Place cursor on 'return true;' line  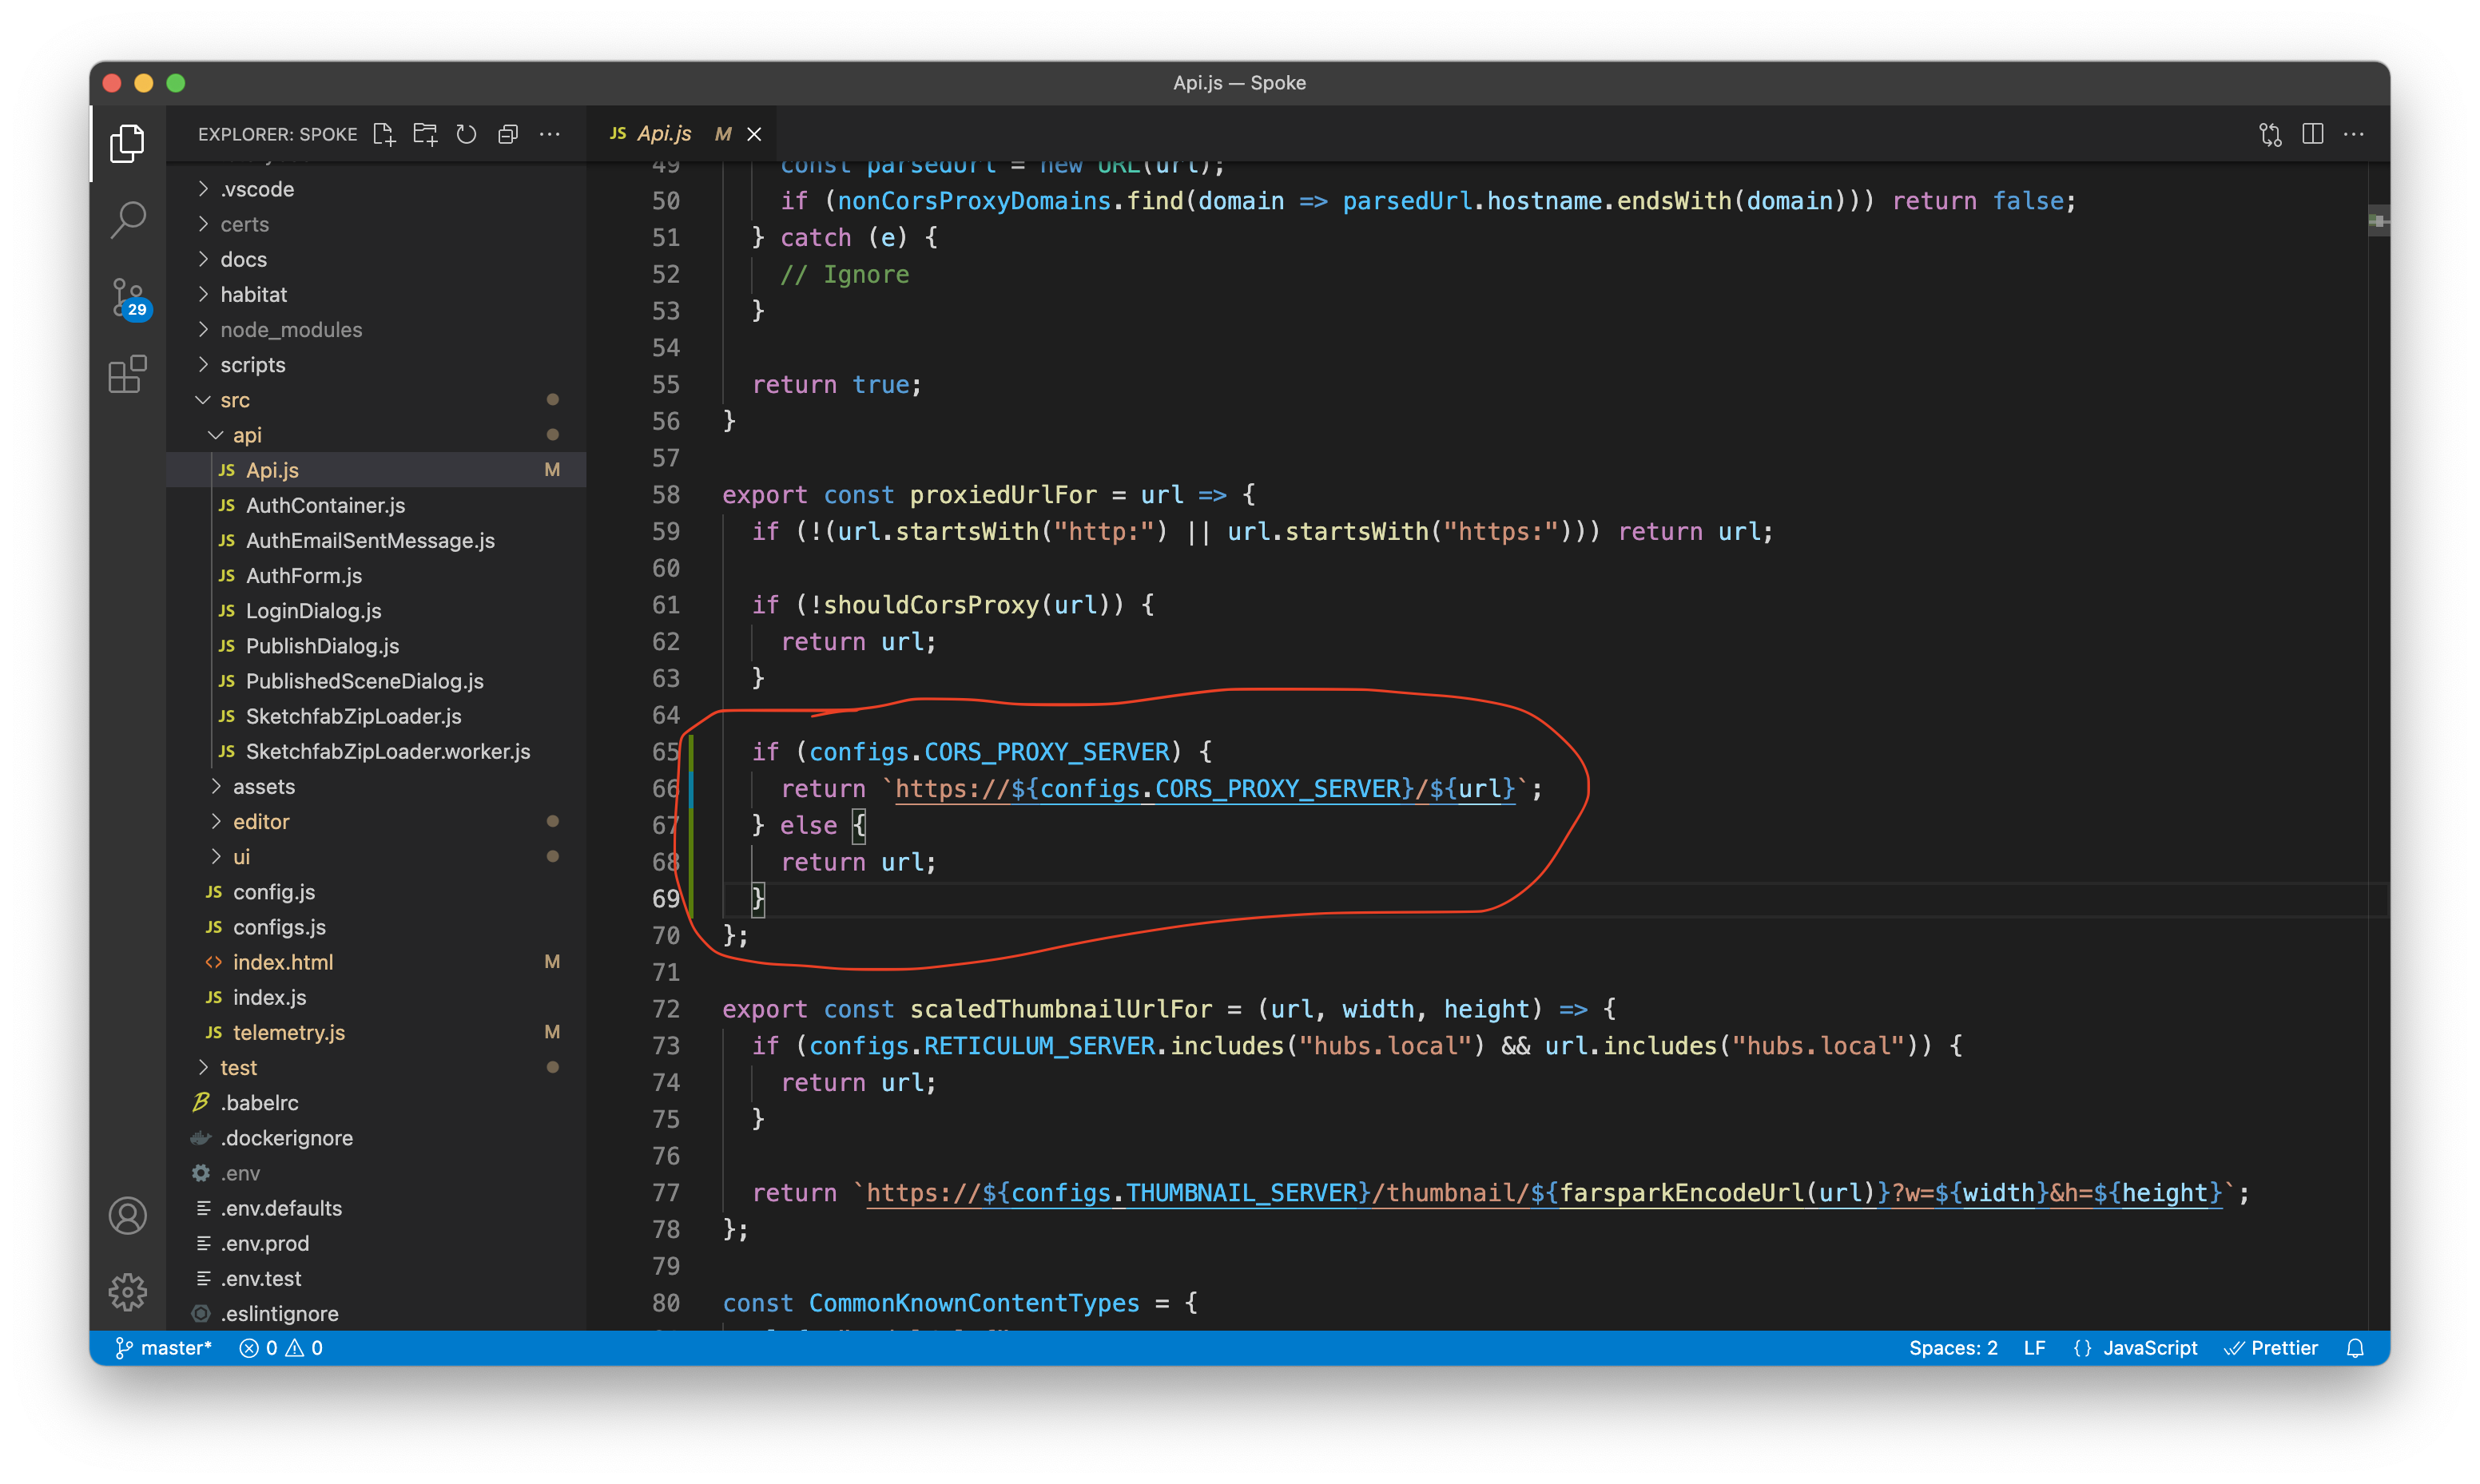click(x=837, y=385)
